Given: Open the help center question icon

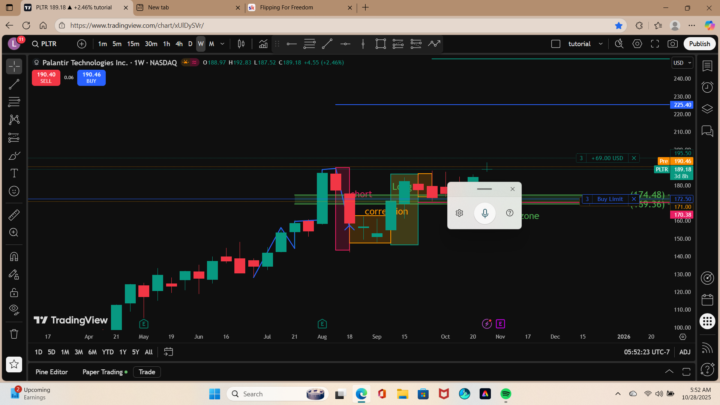Looking at the screenshot, I should pos(707,369).
